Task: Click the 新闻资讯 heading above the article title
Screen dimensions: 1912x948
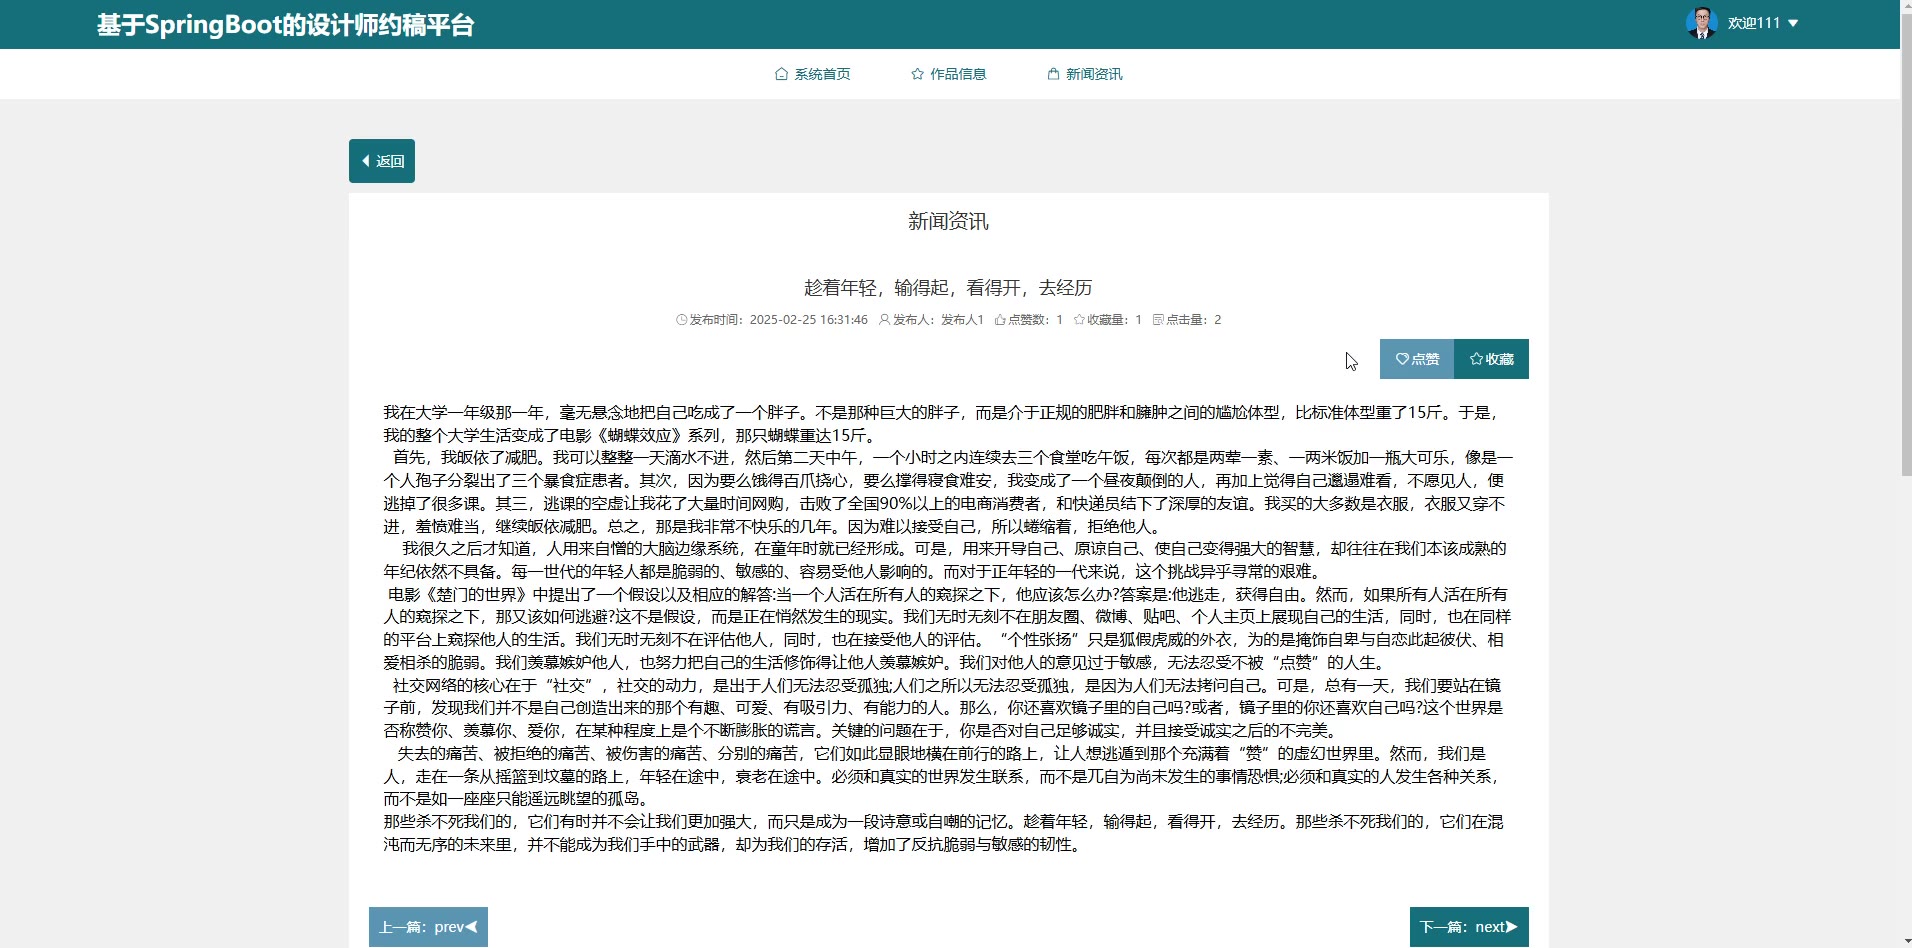Action: click(x=948, y=221)
